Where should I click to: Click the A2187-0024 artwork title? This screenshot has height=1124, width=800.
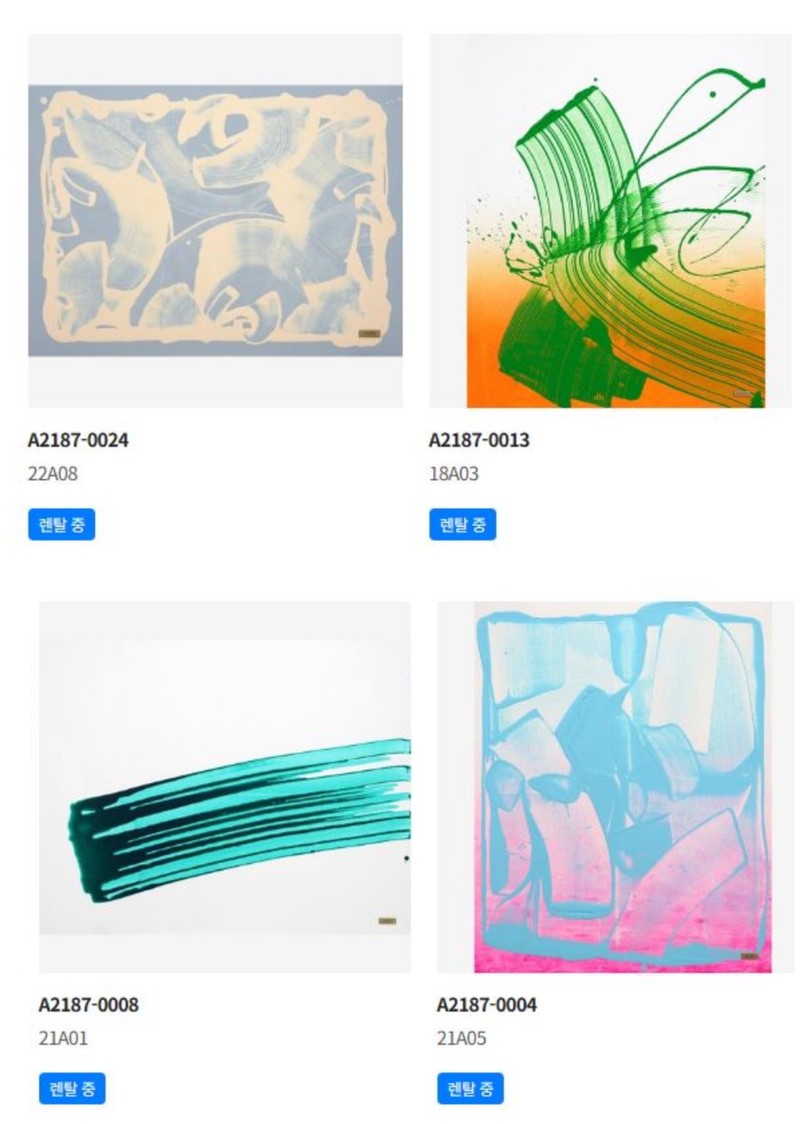click(77, 440)
